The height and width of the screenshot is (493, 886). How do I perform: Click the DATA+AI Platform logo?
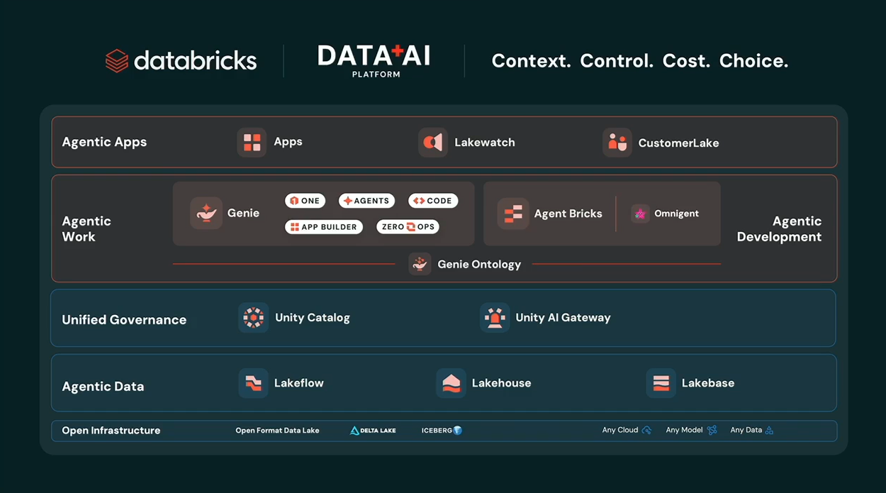(x=374, y=60)
